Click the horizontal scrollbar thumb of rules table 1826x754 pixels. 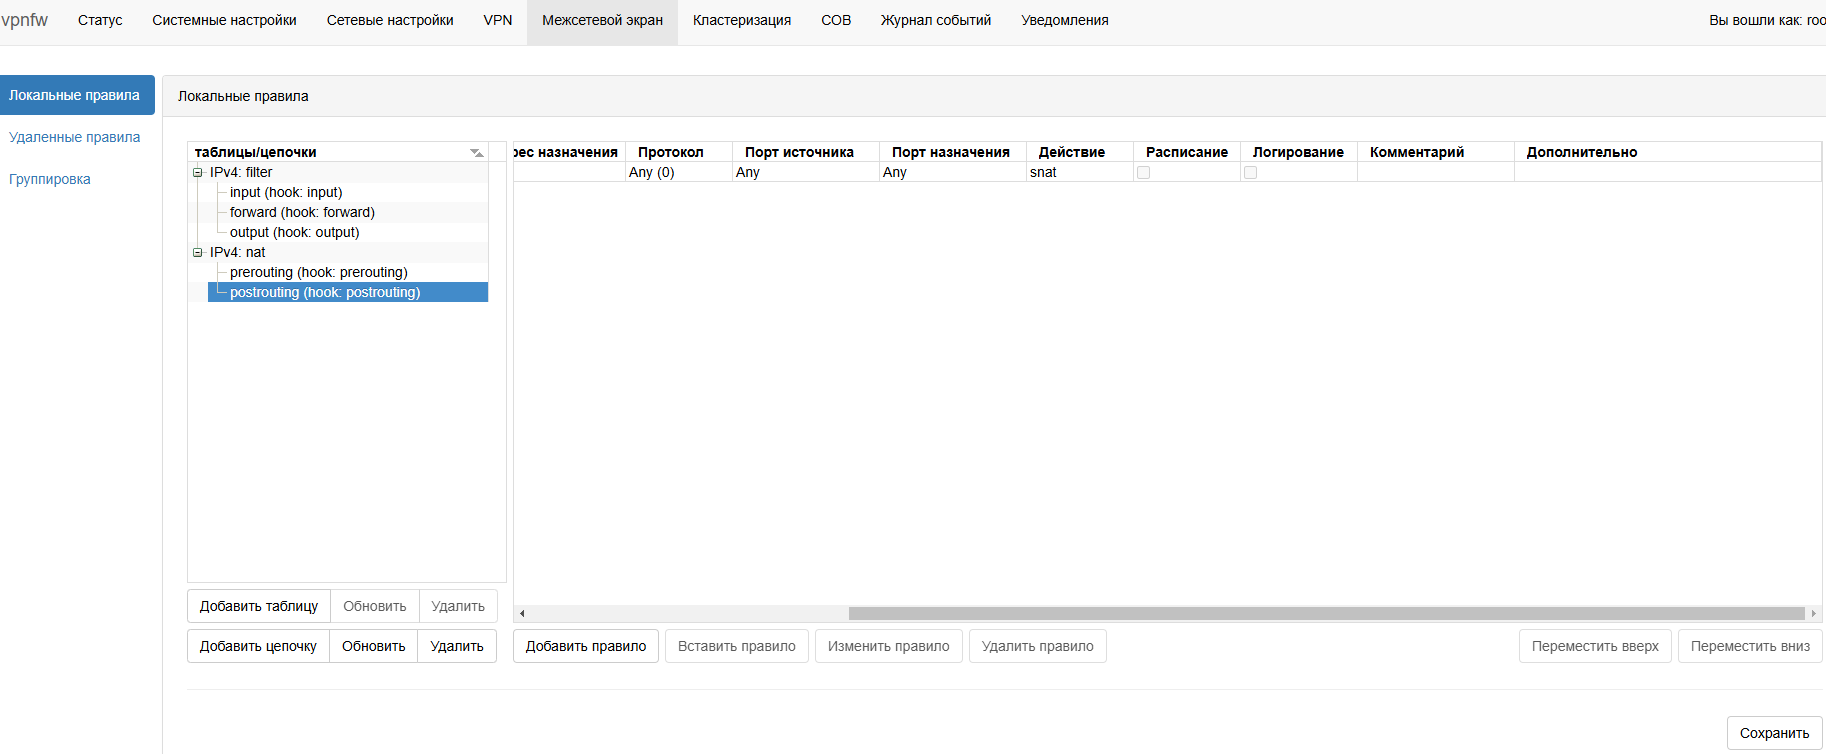[x=1326, y=614]
